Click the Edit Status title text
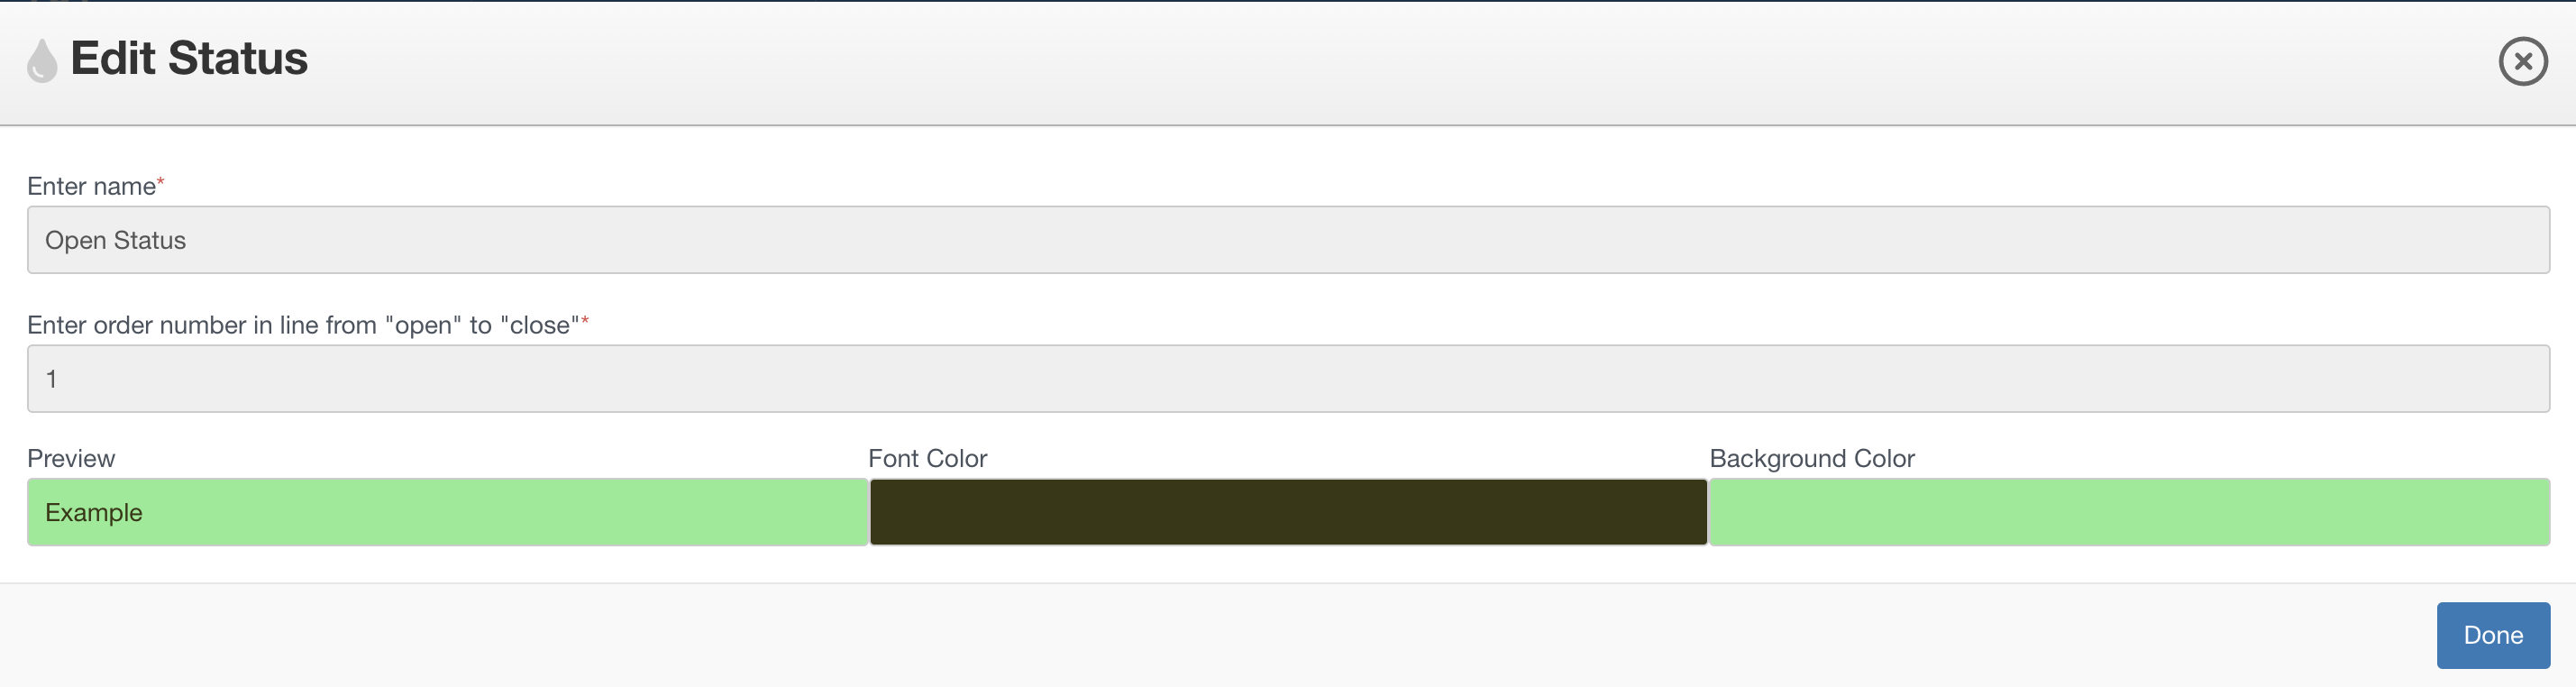The height and width of the screenshot is (687, 2576). (189, 58)
